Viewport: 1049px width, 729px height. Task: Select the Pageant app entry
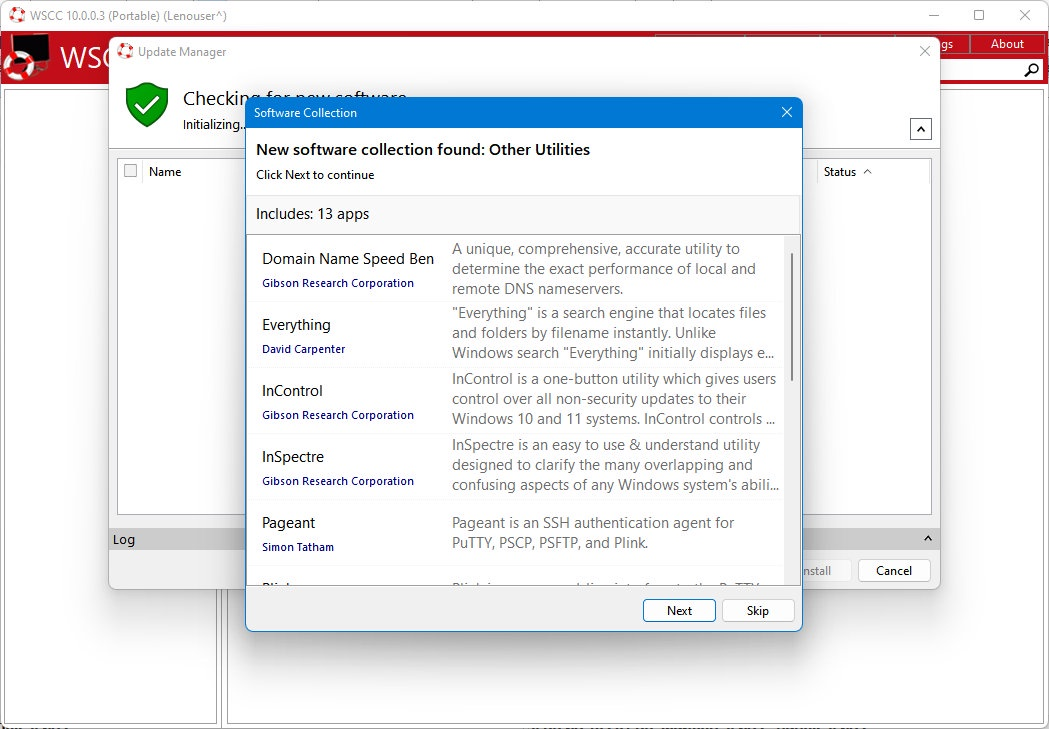pyautogui.click(x=288, y=523)
